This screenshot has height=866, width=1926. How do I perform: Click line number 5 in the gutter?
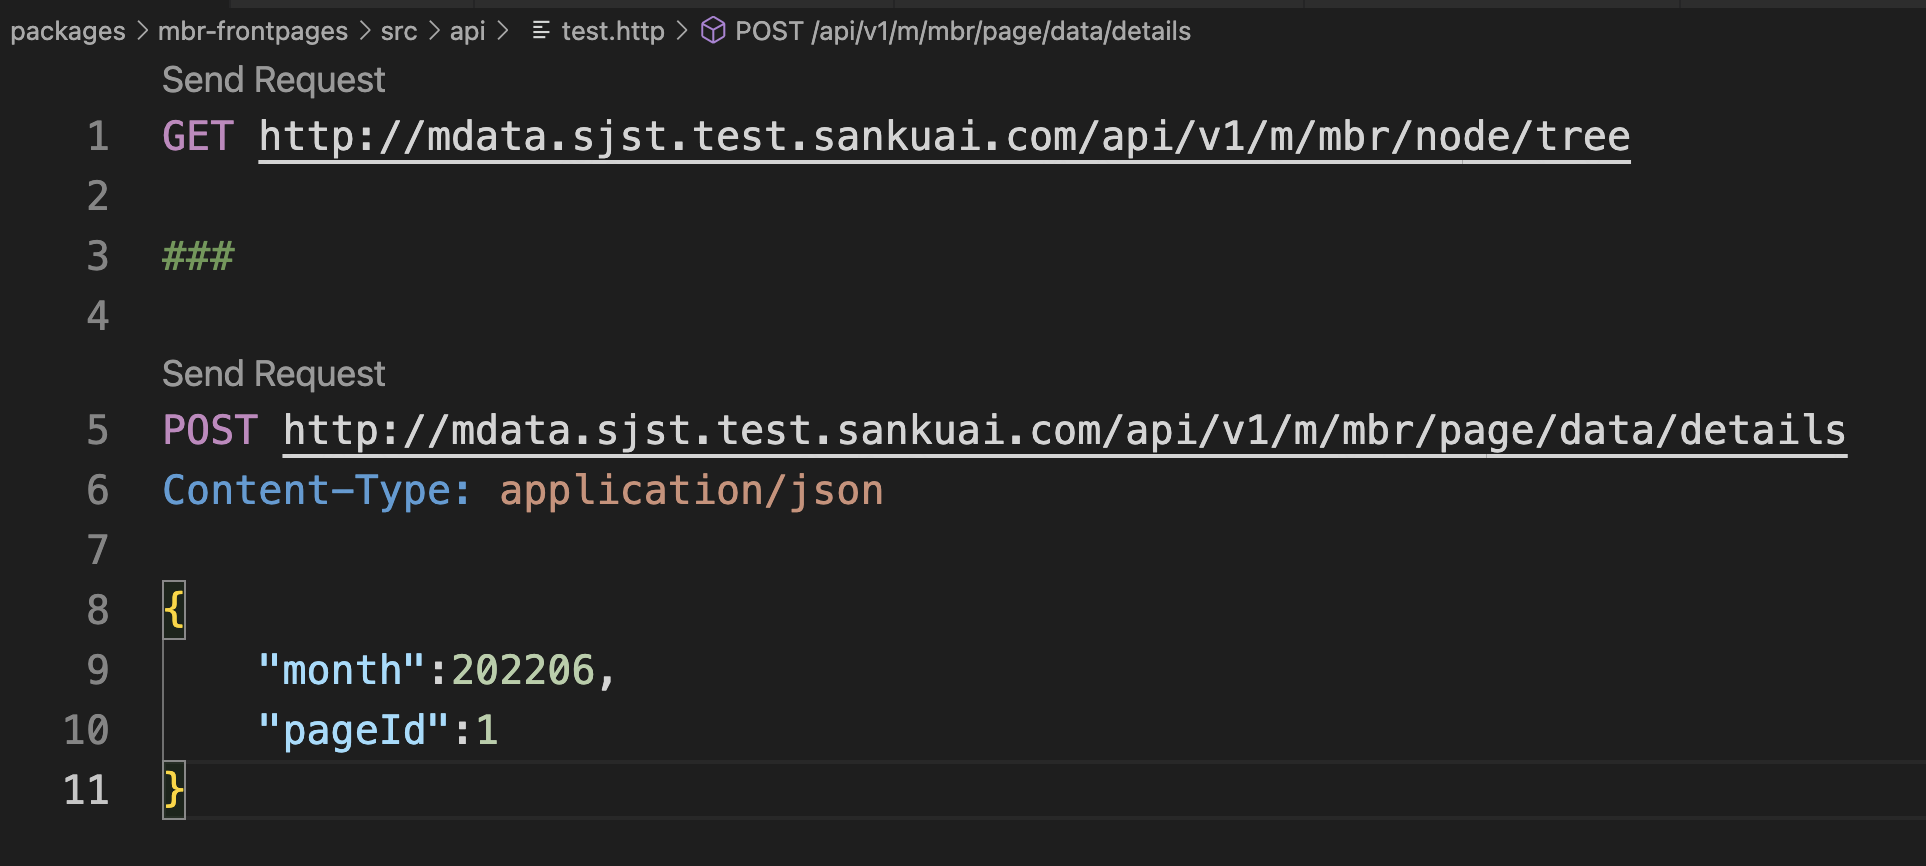pyautogui.click(x=97, y=431)
